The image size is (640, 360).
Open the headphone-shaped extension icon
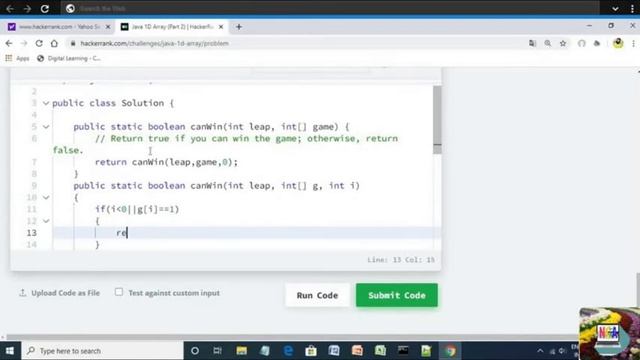(x=582, y=43)
